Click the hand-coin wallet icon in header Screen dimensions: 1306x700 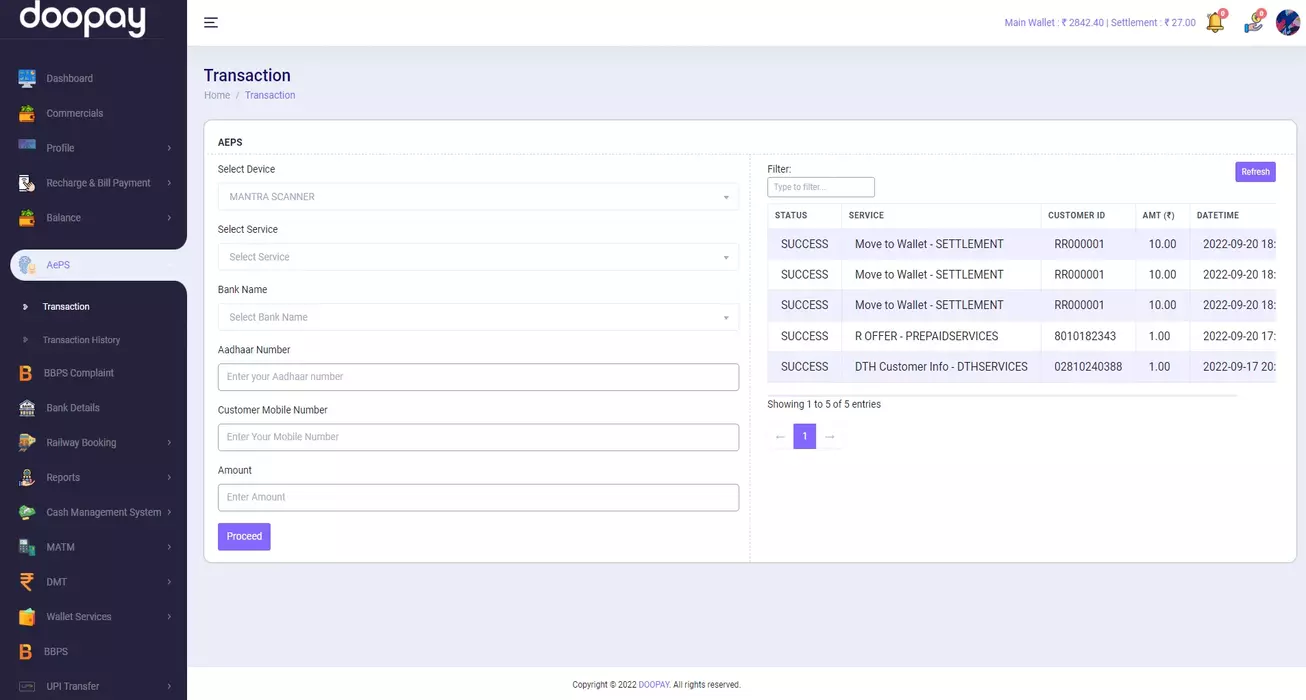(1253, 22)
